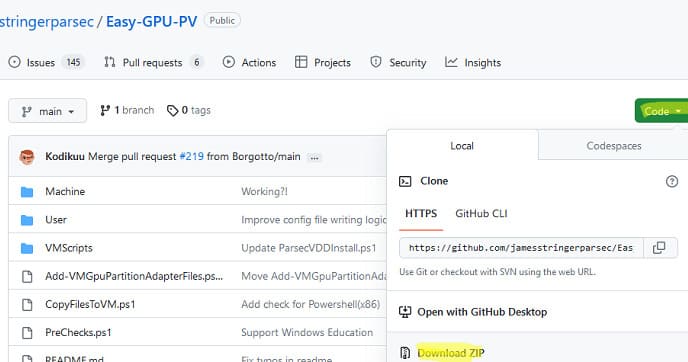Open 'Support Windows Education' commit message
Image resolution: width=688 pixels, height=362 pixels.
click(307, 333)
